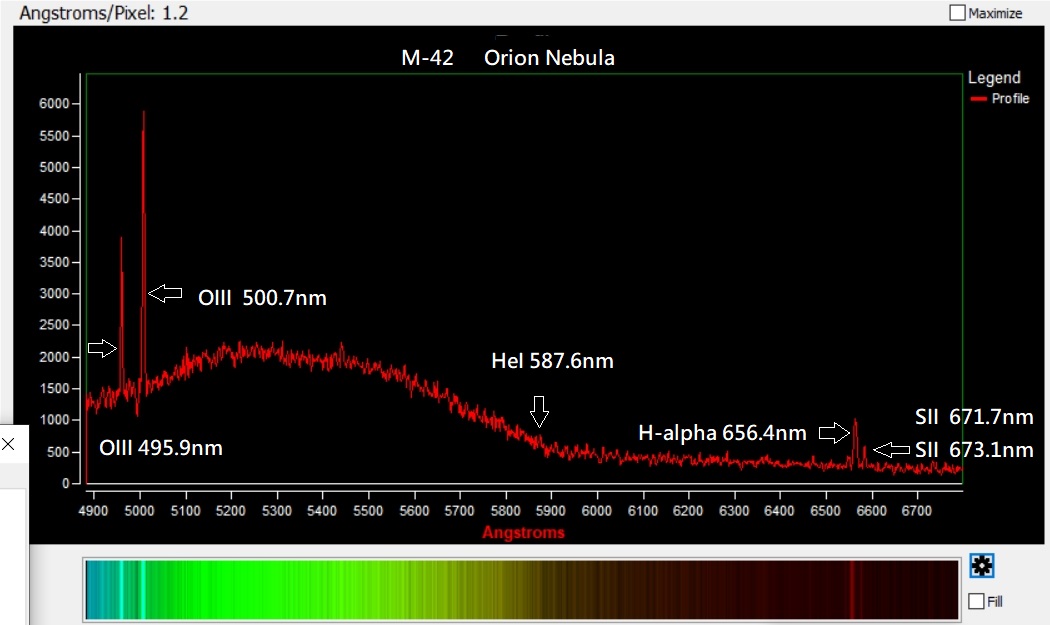Viewport: 1050px width, 625px height.
Task: Click the HeI 587.6nm annotation text
Action: pos(552,361)
